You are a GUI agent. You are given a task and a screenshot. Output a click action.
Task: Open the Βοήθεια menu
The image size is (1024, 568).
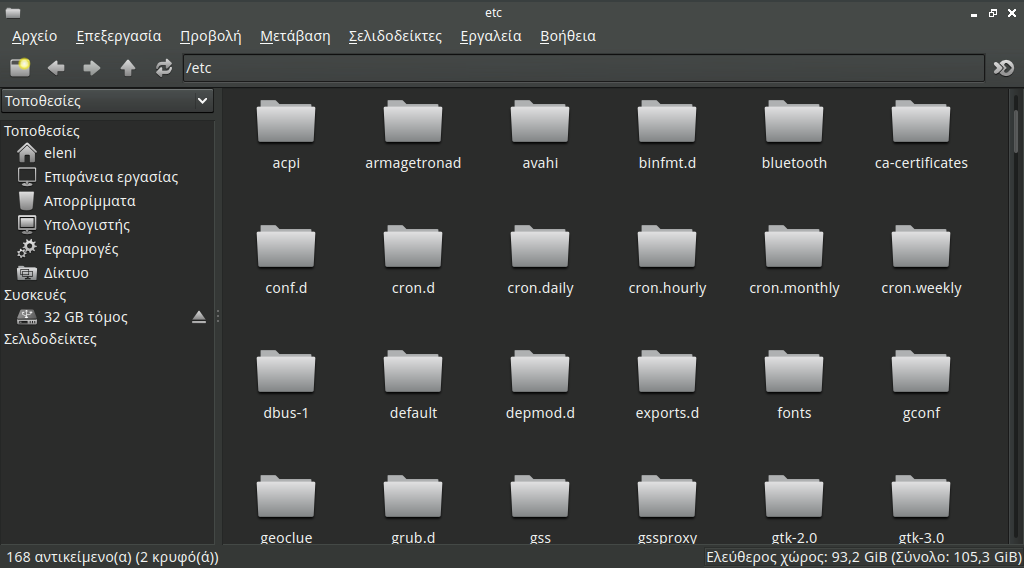tap(568, 37)
